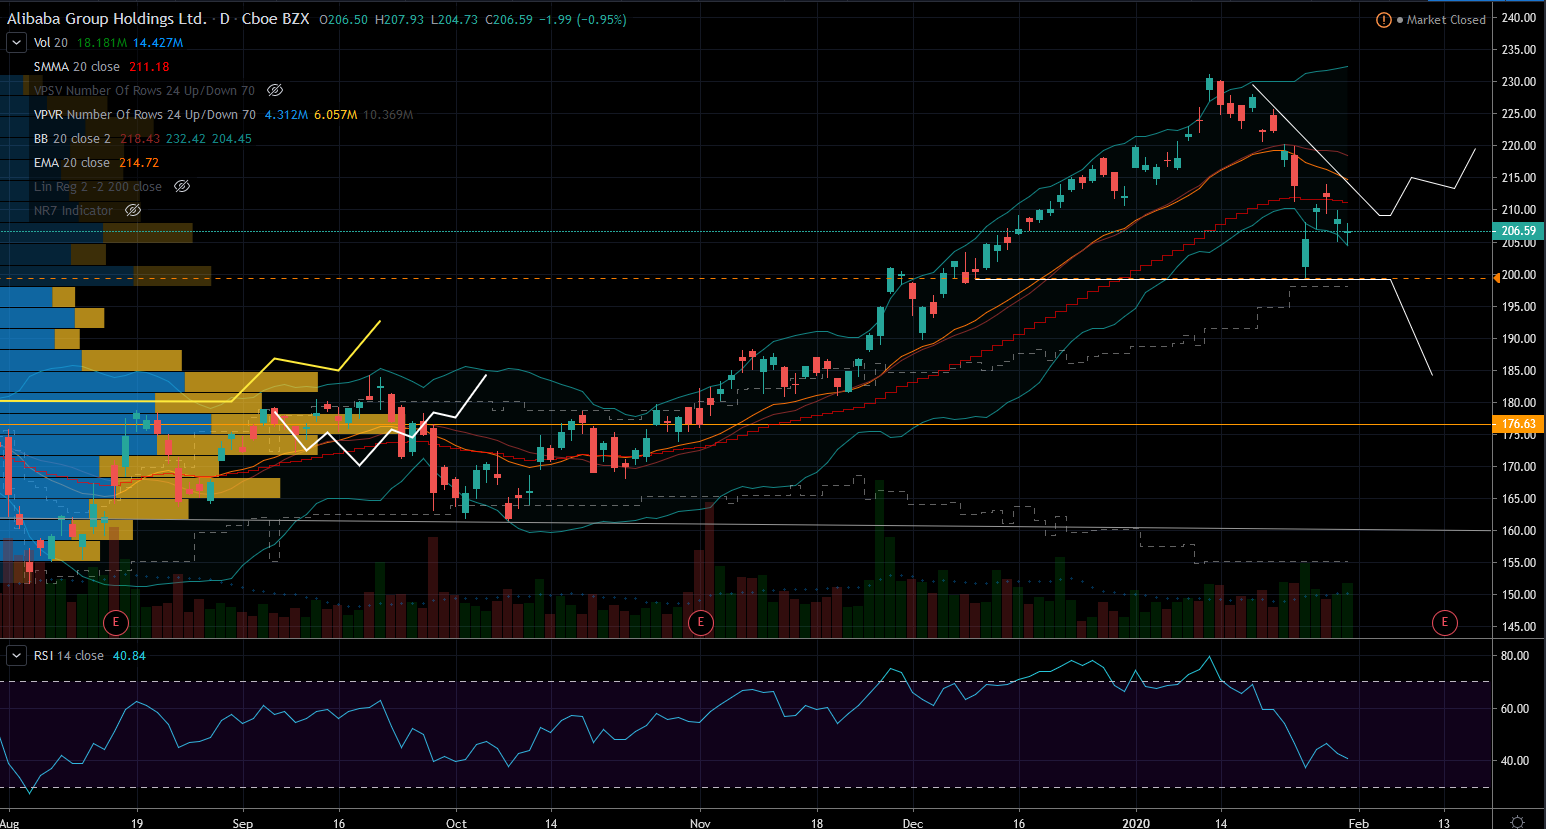Image resolution: width=1546 pixels, height=829 pixels.
Task: Open the upcoming earnings marker E near Feb 13
Action: pyautogui.click(x=1444, y=623)
